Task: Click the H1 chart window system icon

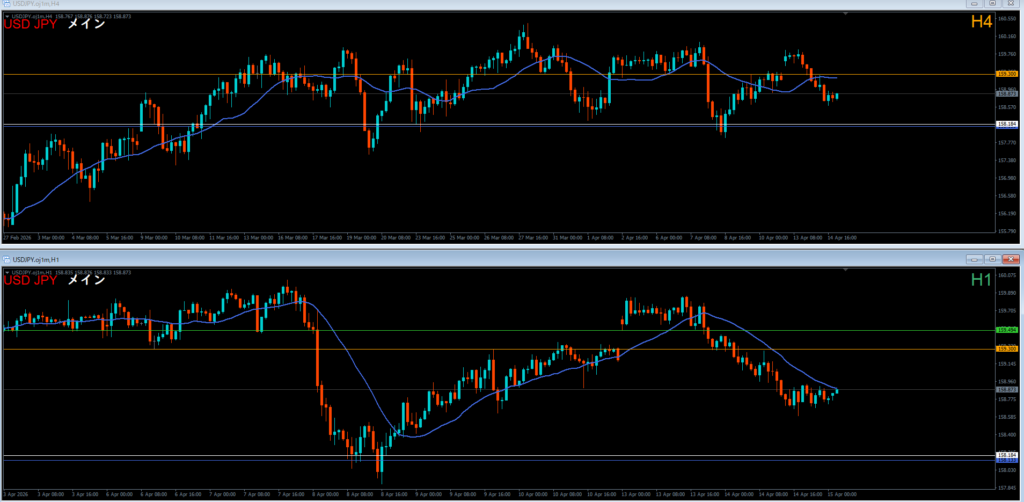Action: point(6,259)
